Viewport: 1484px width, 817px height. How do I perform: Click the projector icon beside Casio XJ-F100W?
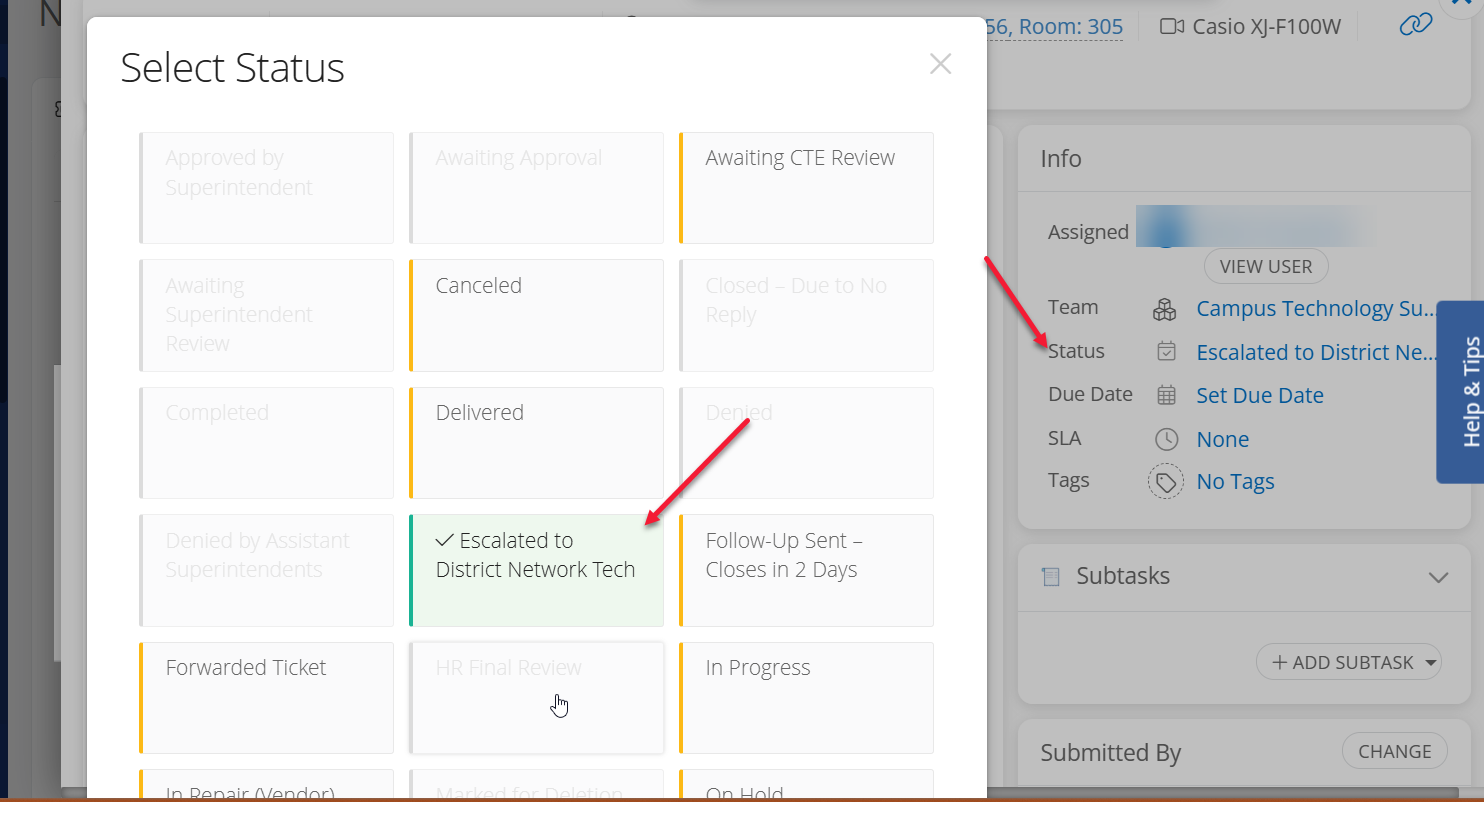click(1171, 27)
